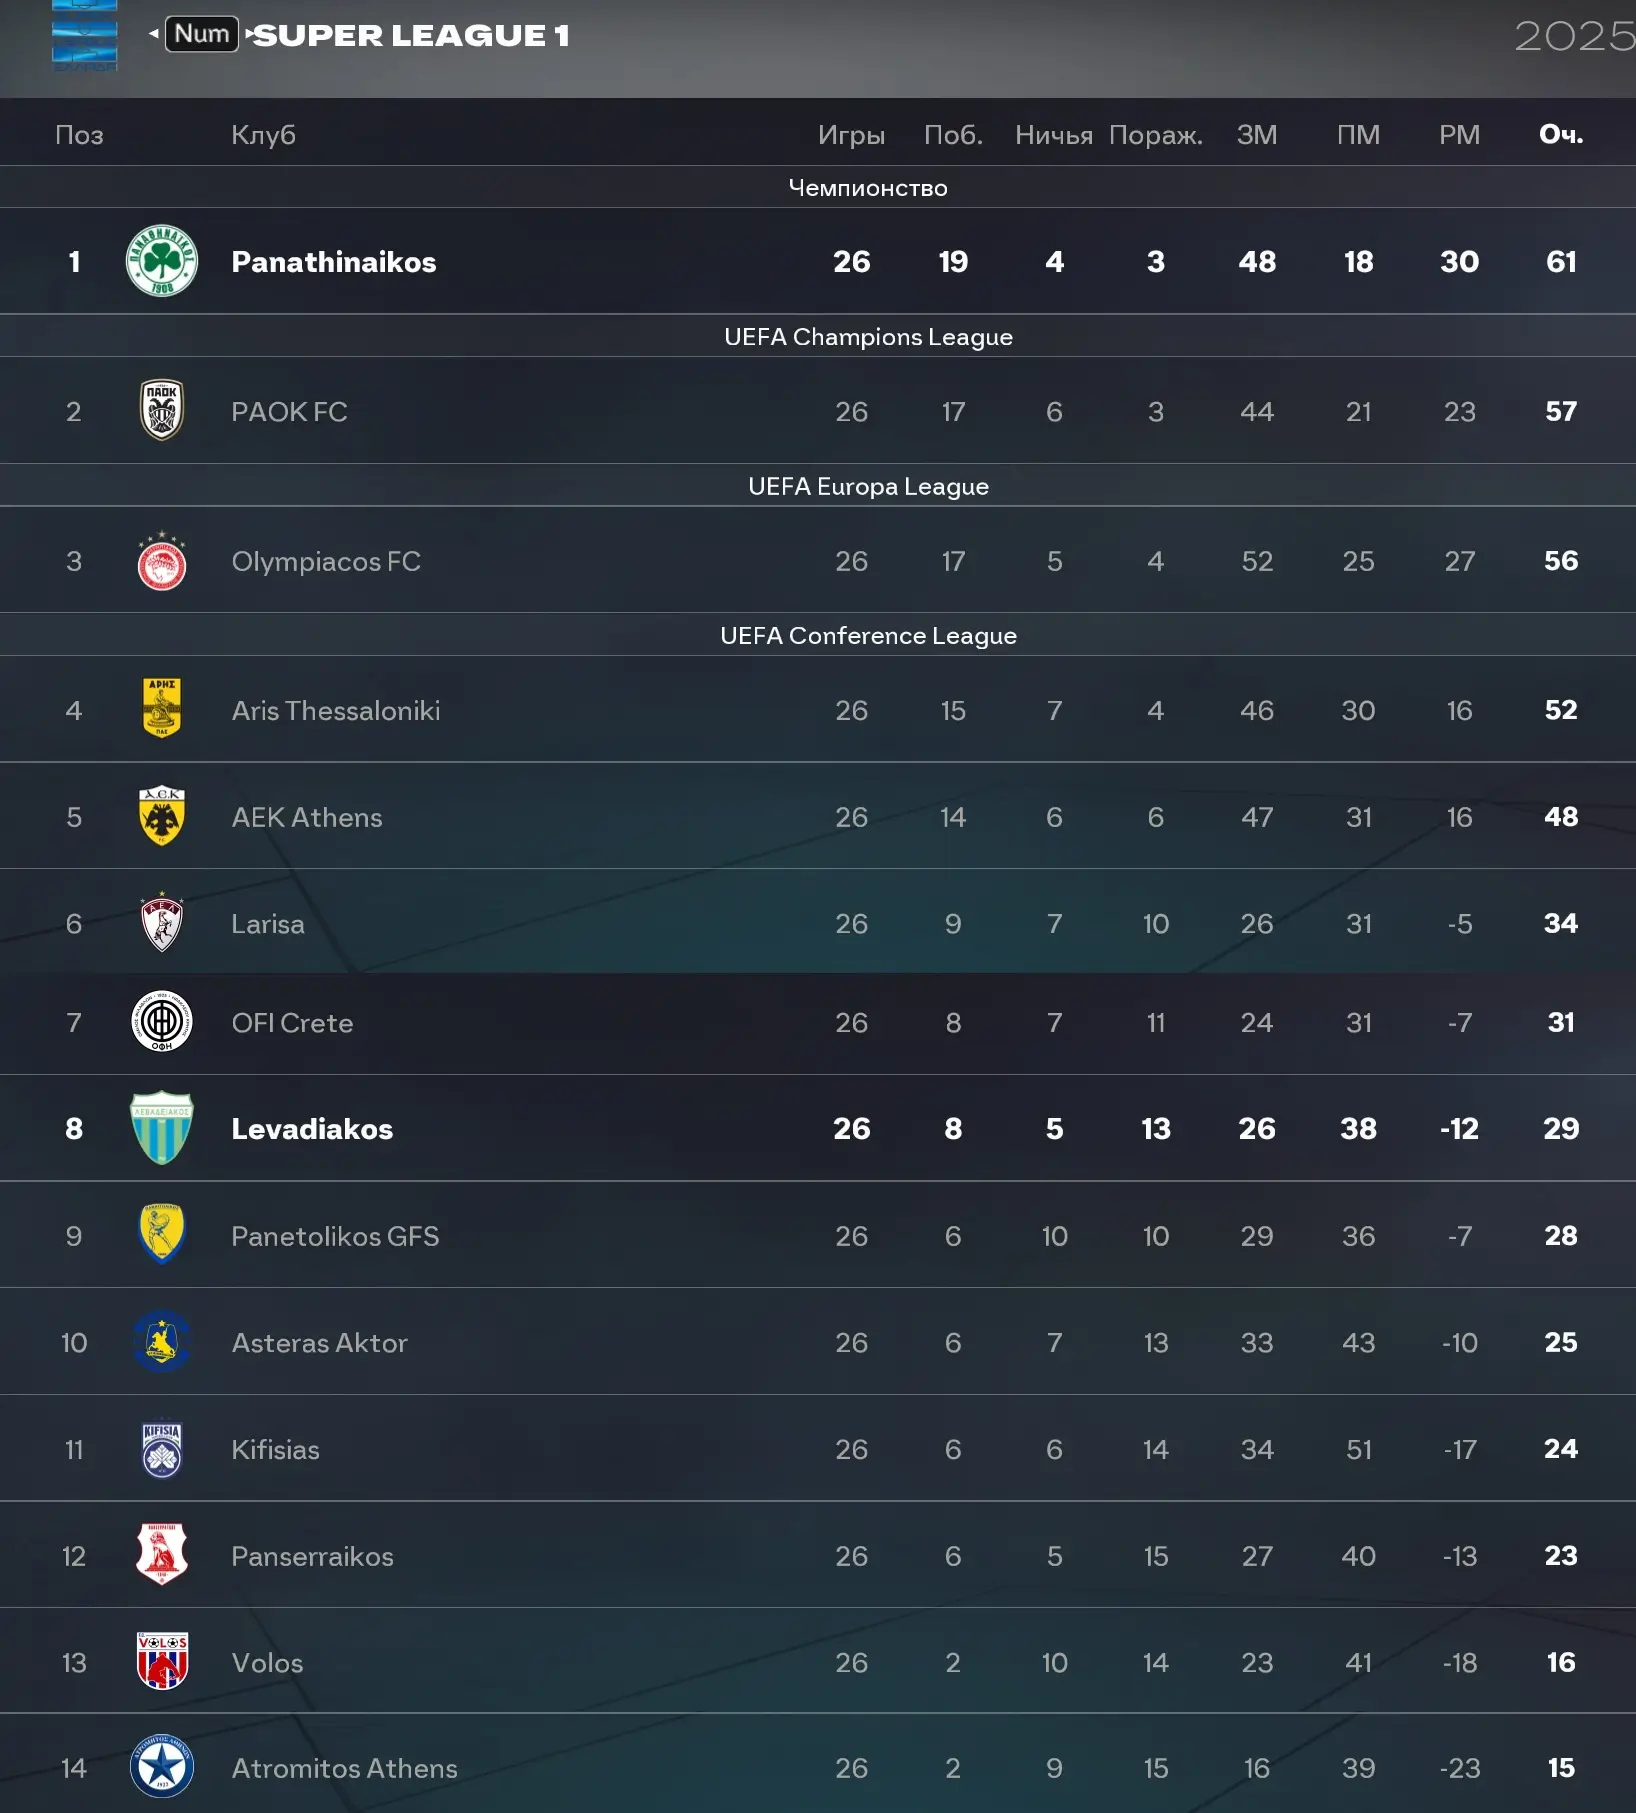Viewport: 1636px width, 1813px height.
Task: Click the Larisa club crest
Action: coord(162,922)
